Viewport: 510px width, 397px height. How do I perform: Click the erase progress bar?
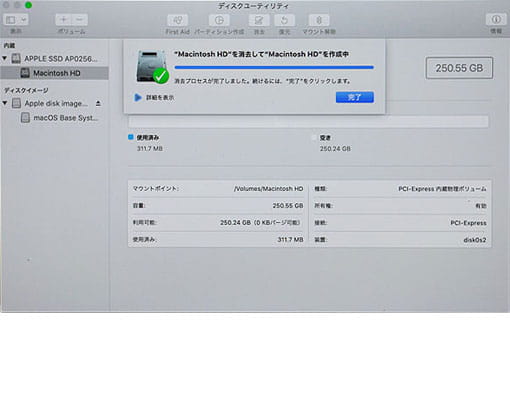274,67
